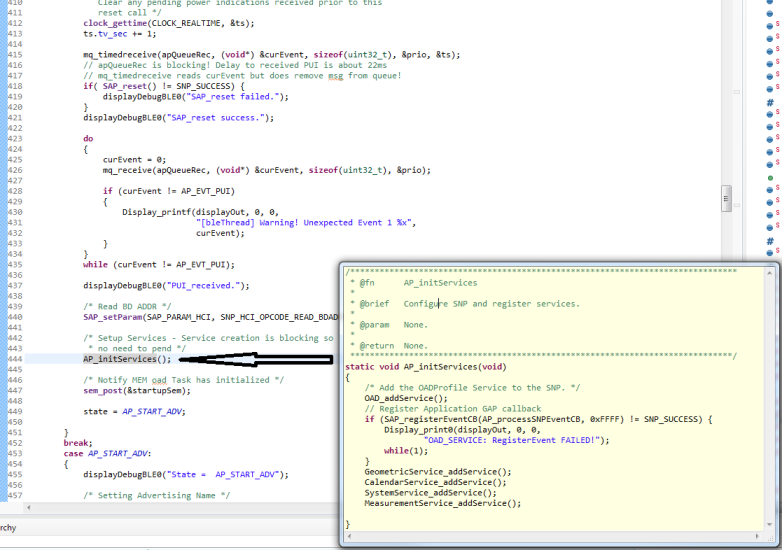The width and height of the screenshot is (782, 550).
Task: Click the 'Notify MEM oad Task has initialized' comment
Action: tap(184, 380)
